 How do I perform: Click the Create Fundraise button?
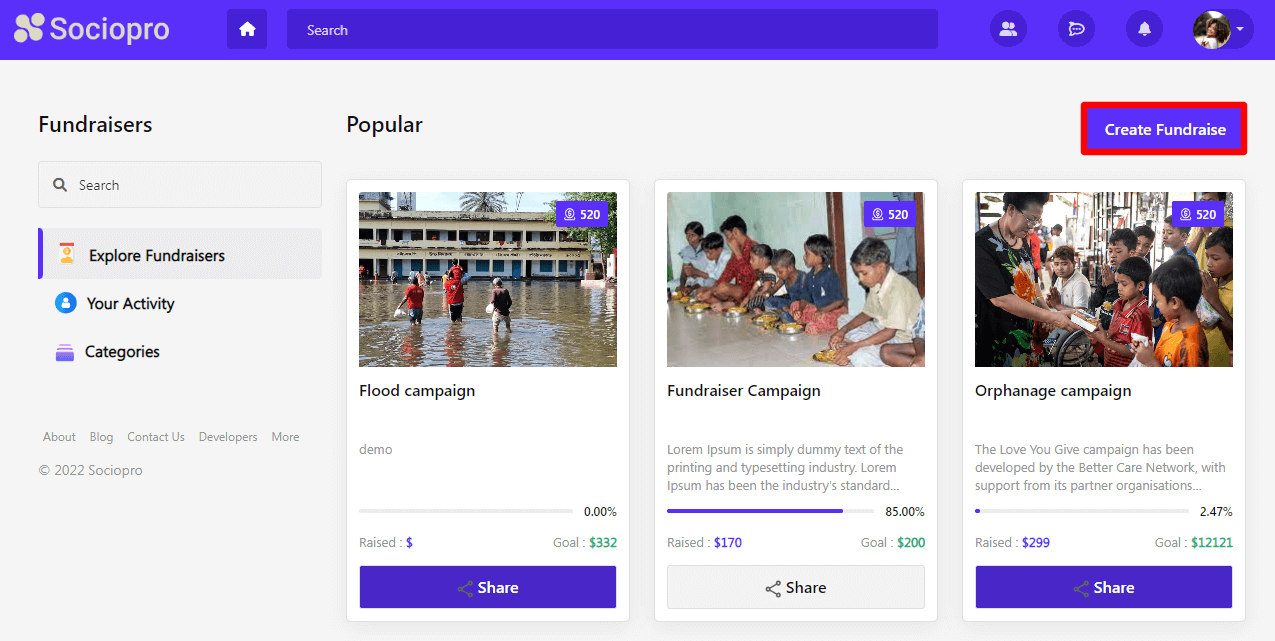1164,129
